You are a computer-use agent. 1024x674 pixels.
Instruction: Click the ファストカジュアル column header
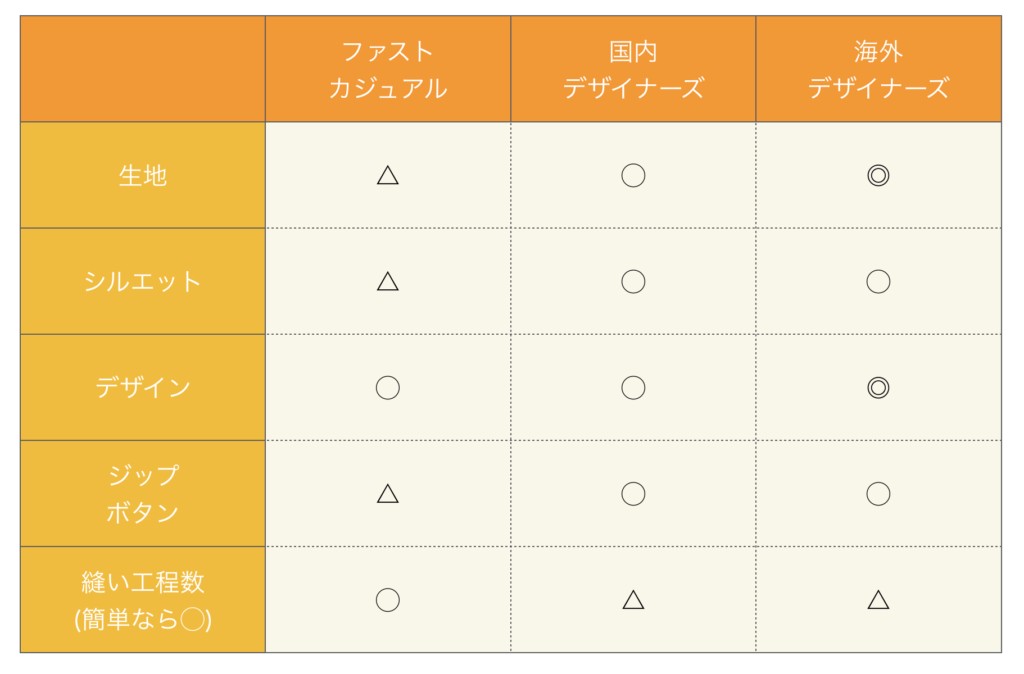(x=388, y=69)
